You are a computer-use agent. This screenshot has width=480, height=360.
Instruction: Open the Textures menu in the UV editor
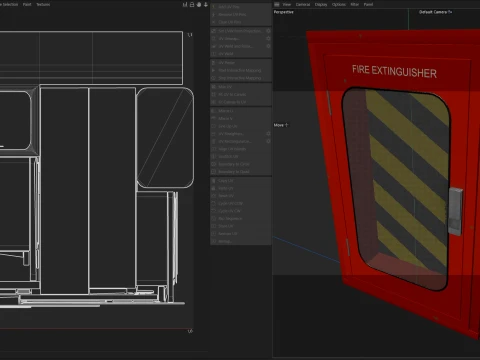43,4
